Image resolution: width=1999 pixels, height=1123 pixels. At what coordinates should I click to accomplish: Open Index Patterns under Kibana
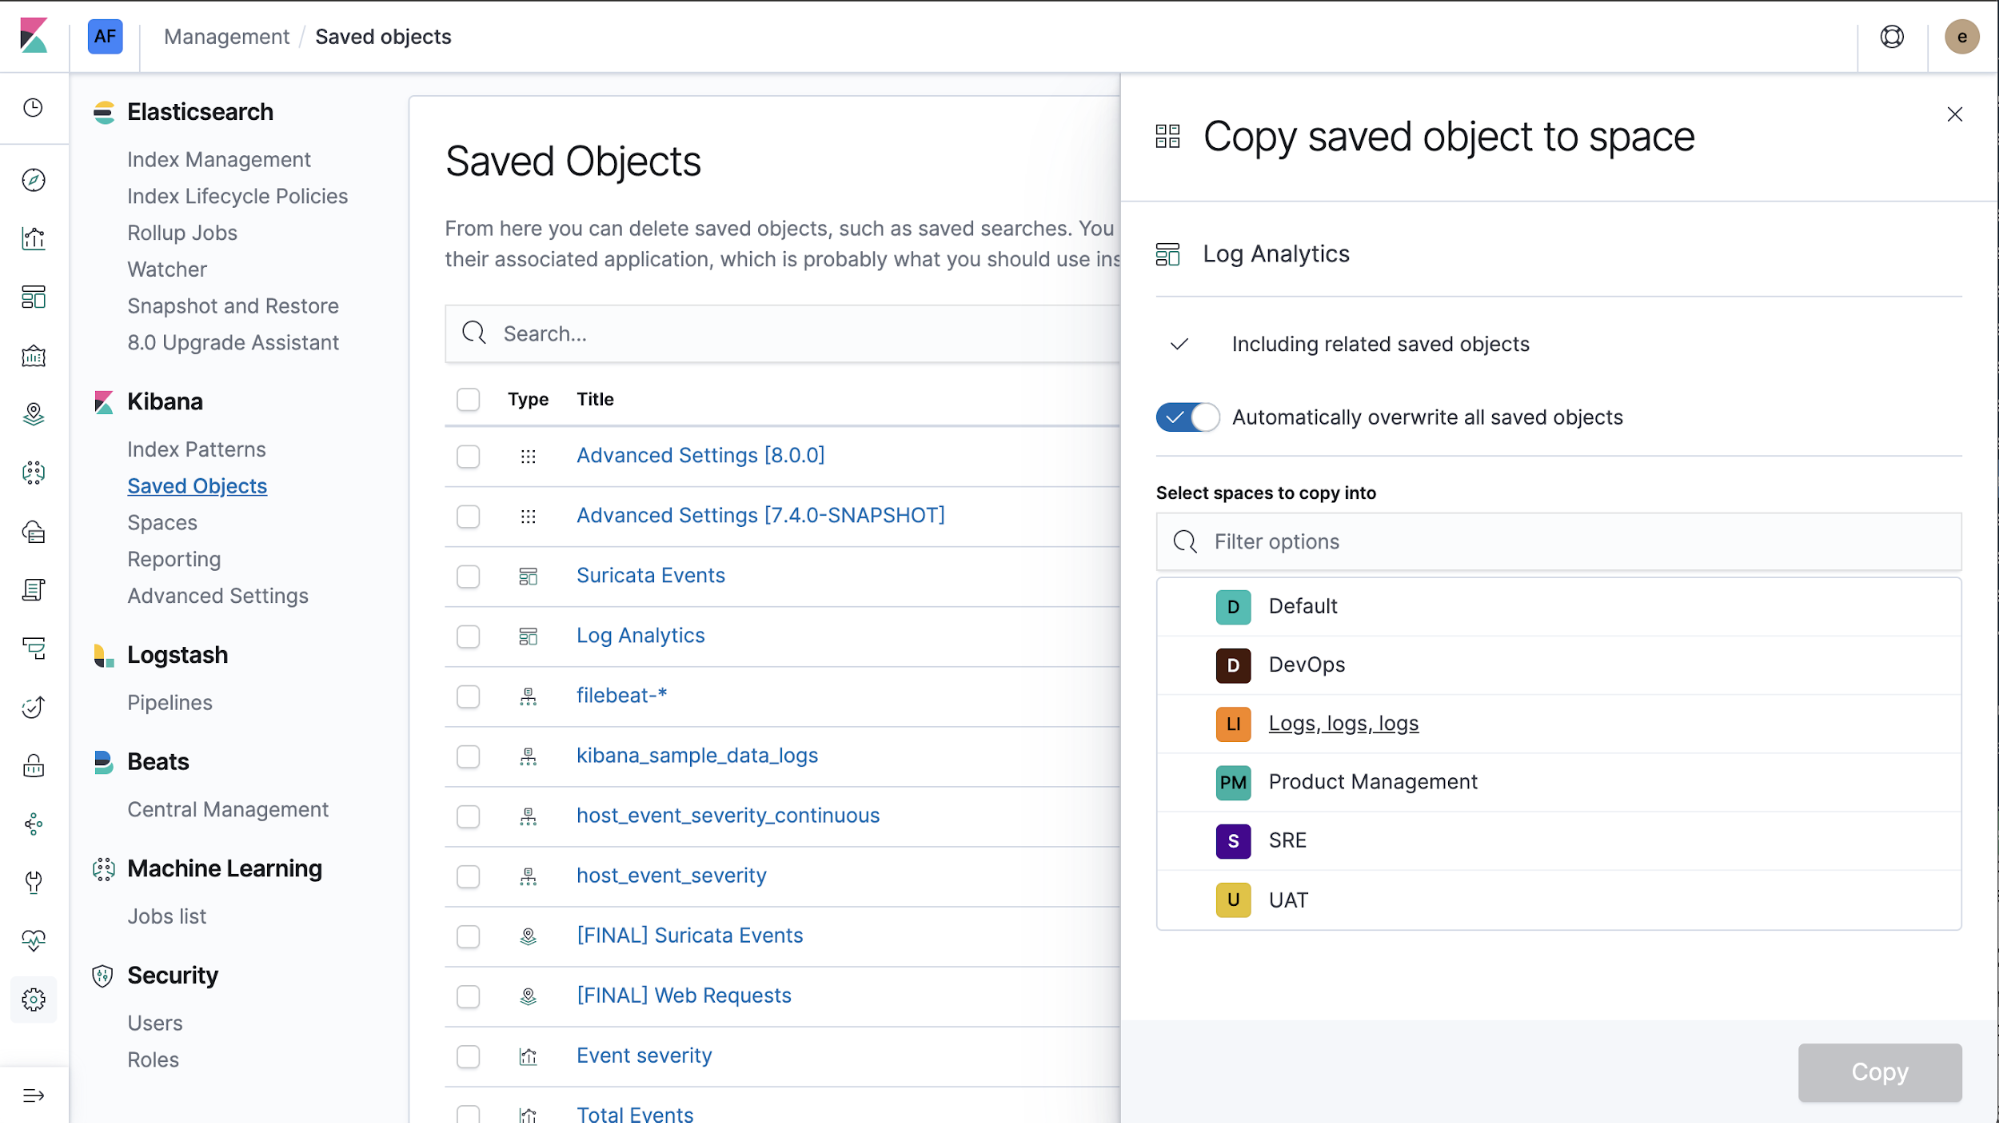pos(196,449)
